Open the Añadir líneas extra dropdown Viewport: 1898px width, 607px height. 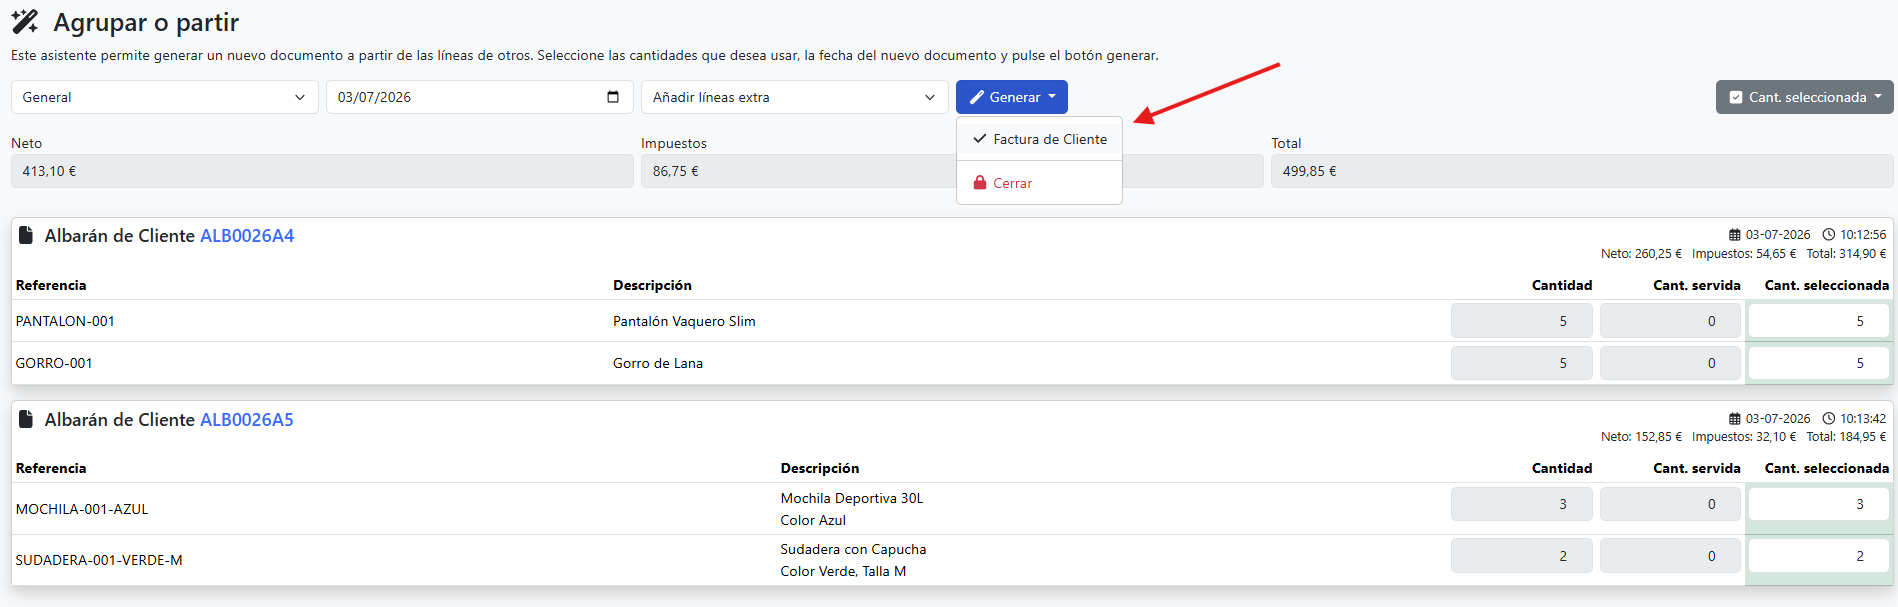click(x=795, y=97)
